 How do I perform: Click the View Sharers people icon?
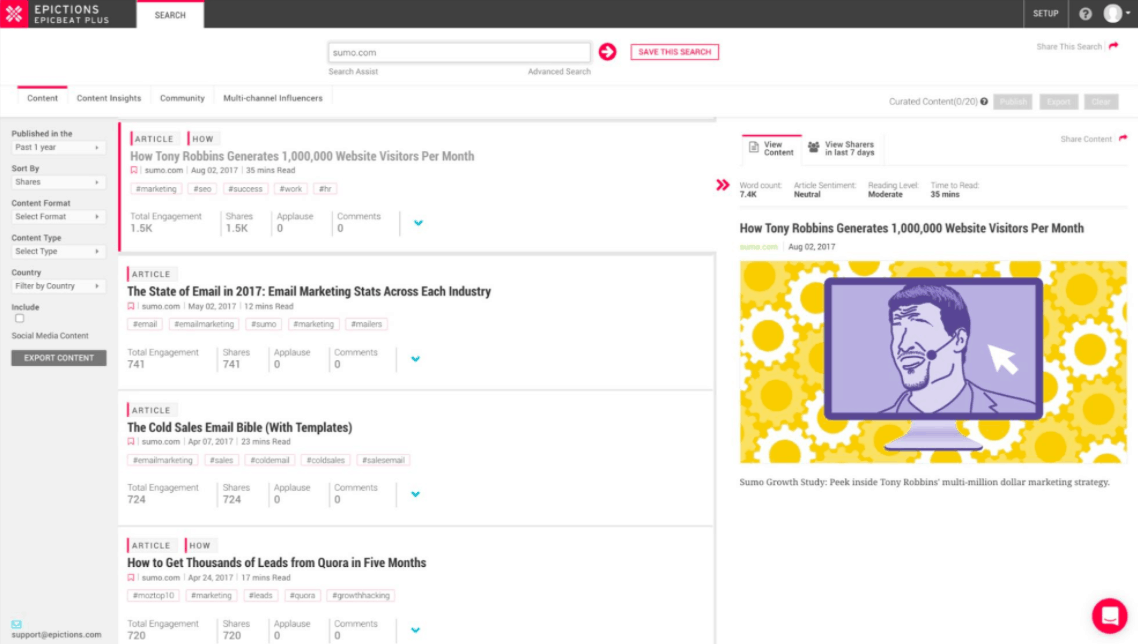[814, 147]
